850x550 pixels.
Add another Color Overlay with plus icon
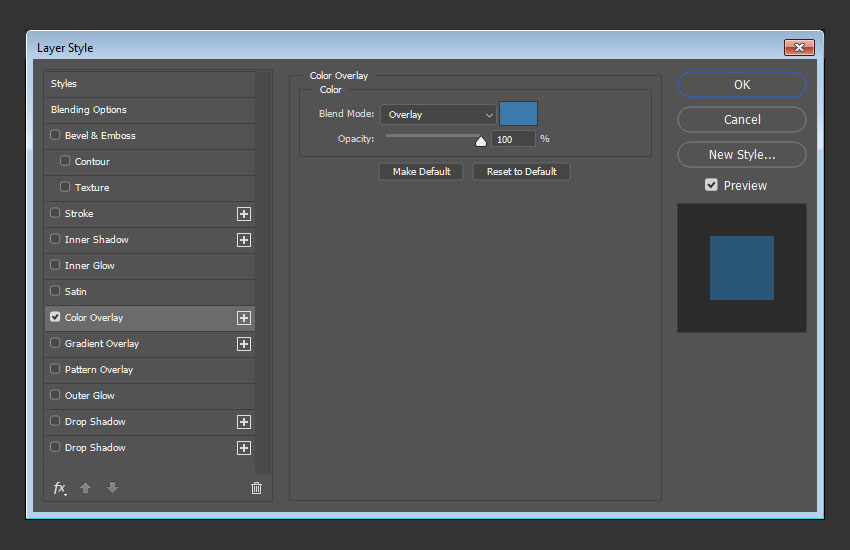[x=244, y=318]
